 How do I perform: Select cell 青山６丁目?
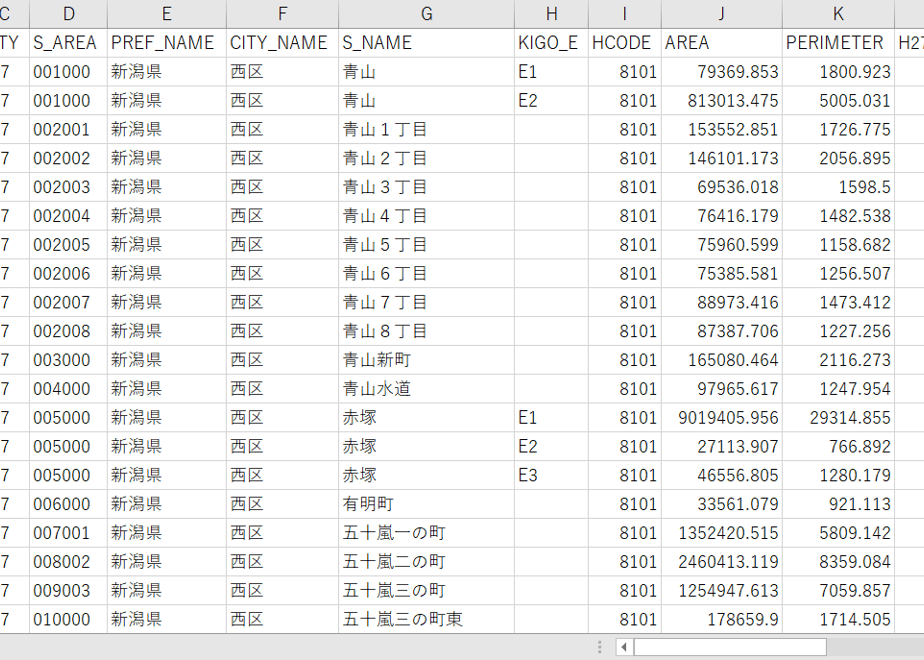pos(427,274)
